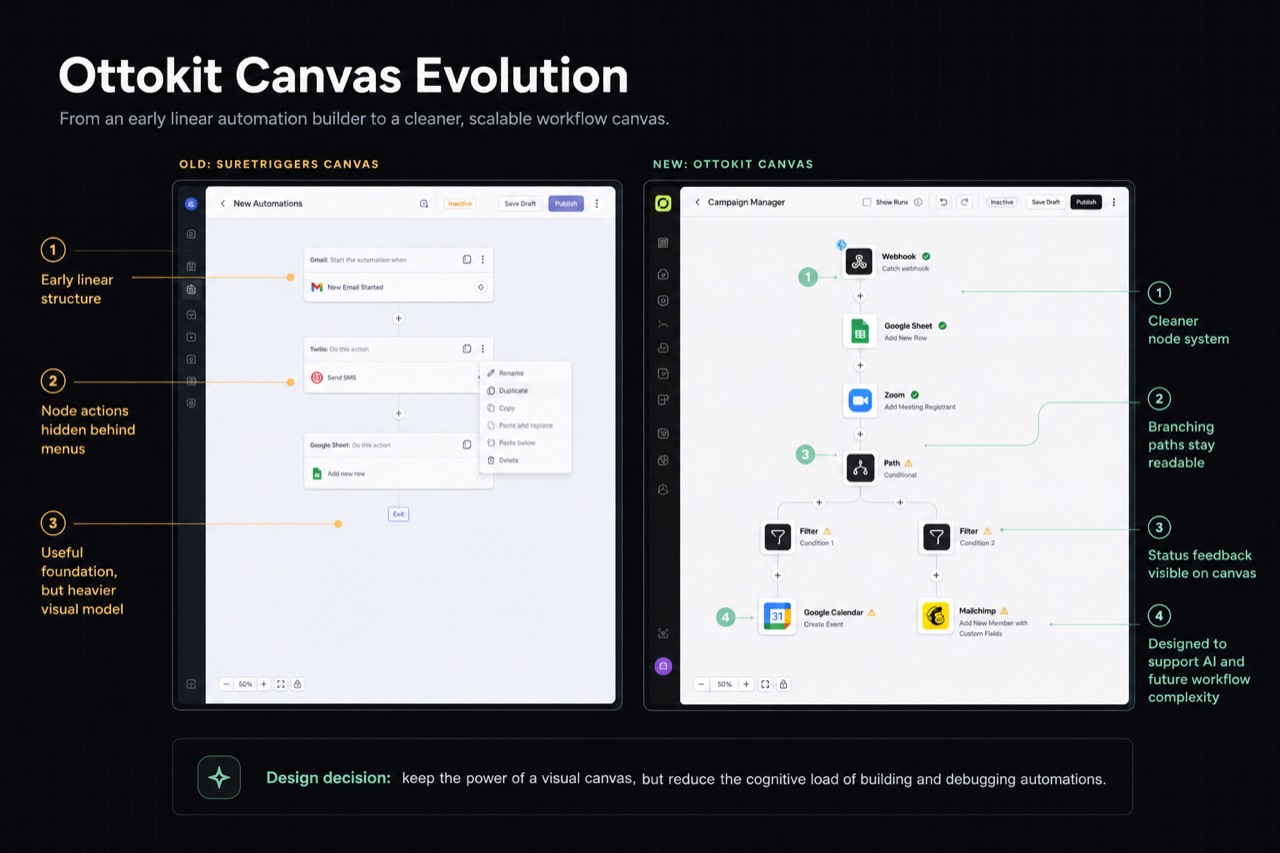
Task: Select the Mailchimp node
Action: (x=936, y=617)
